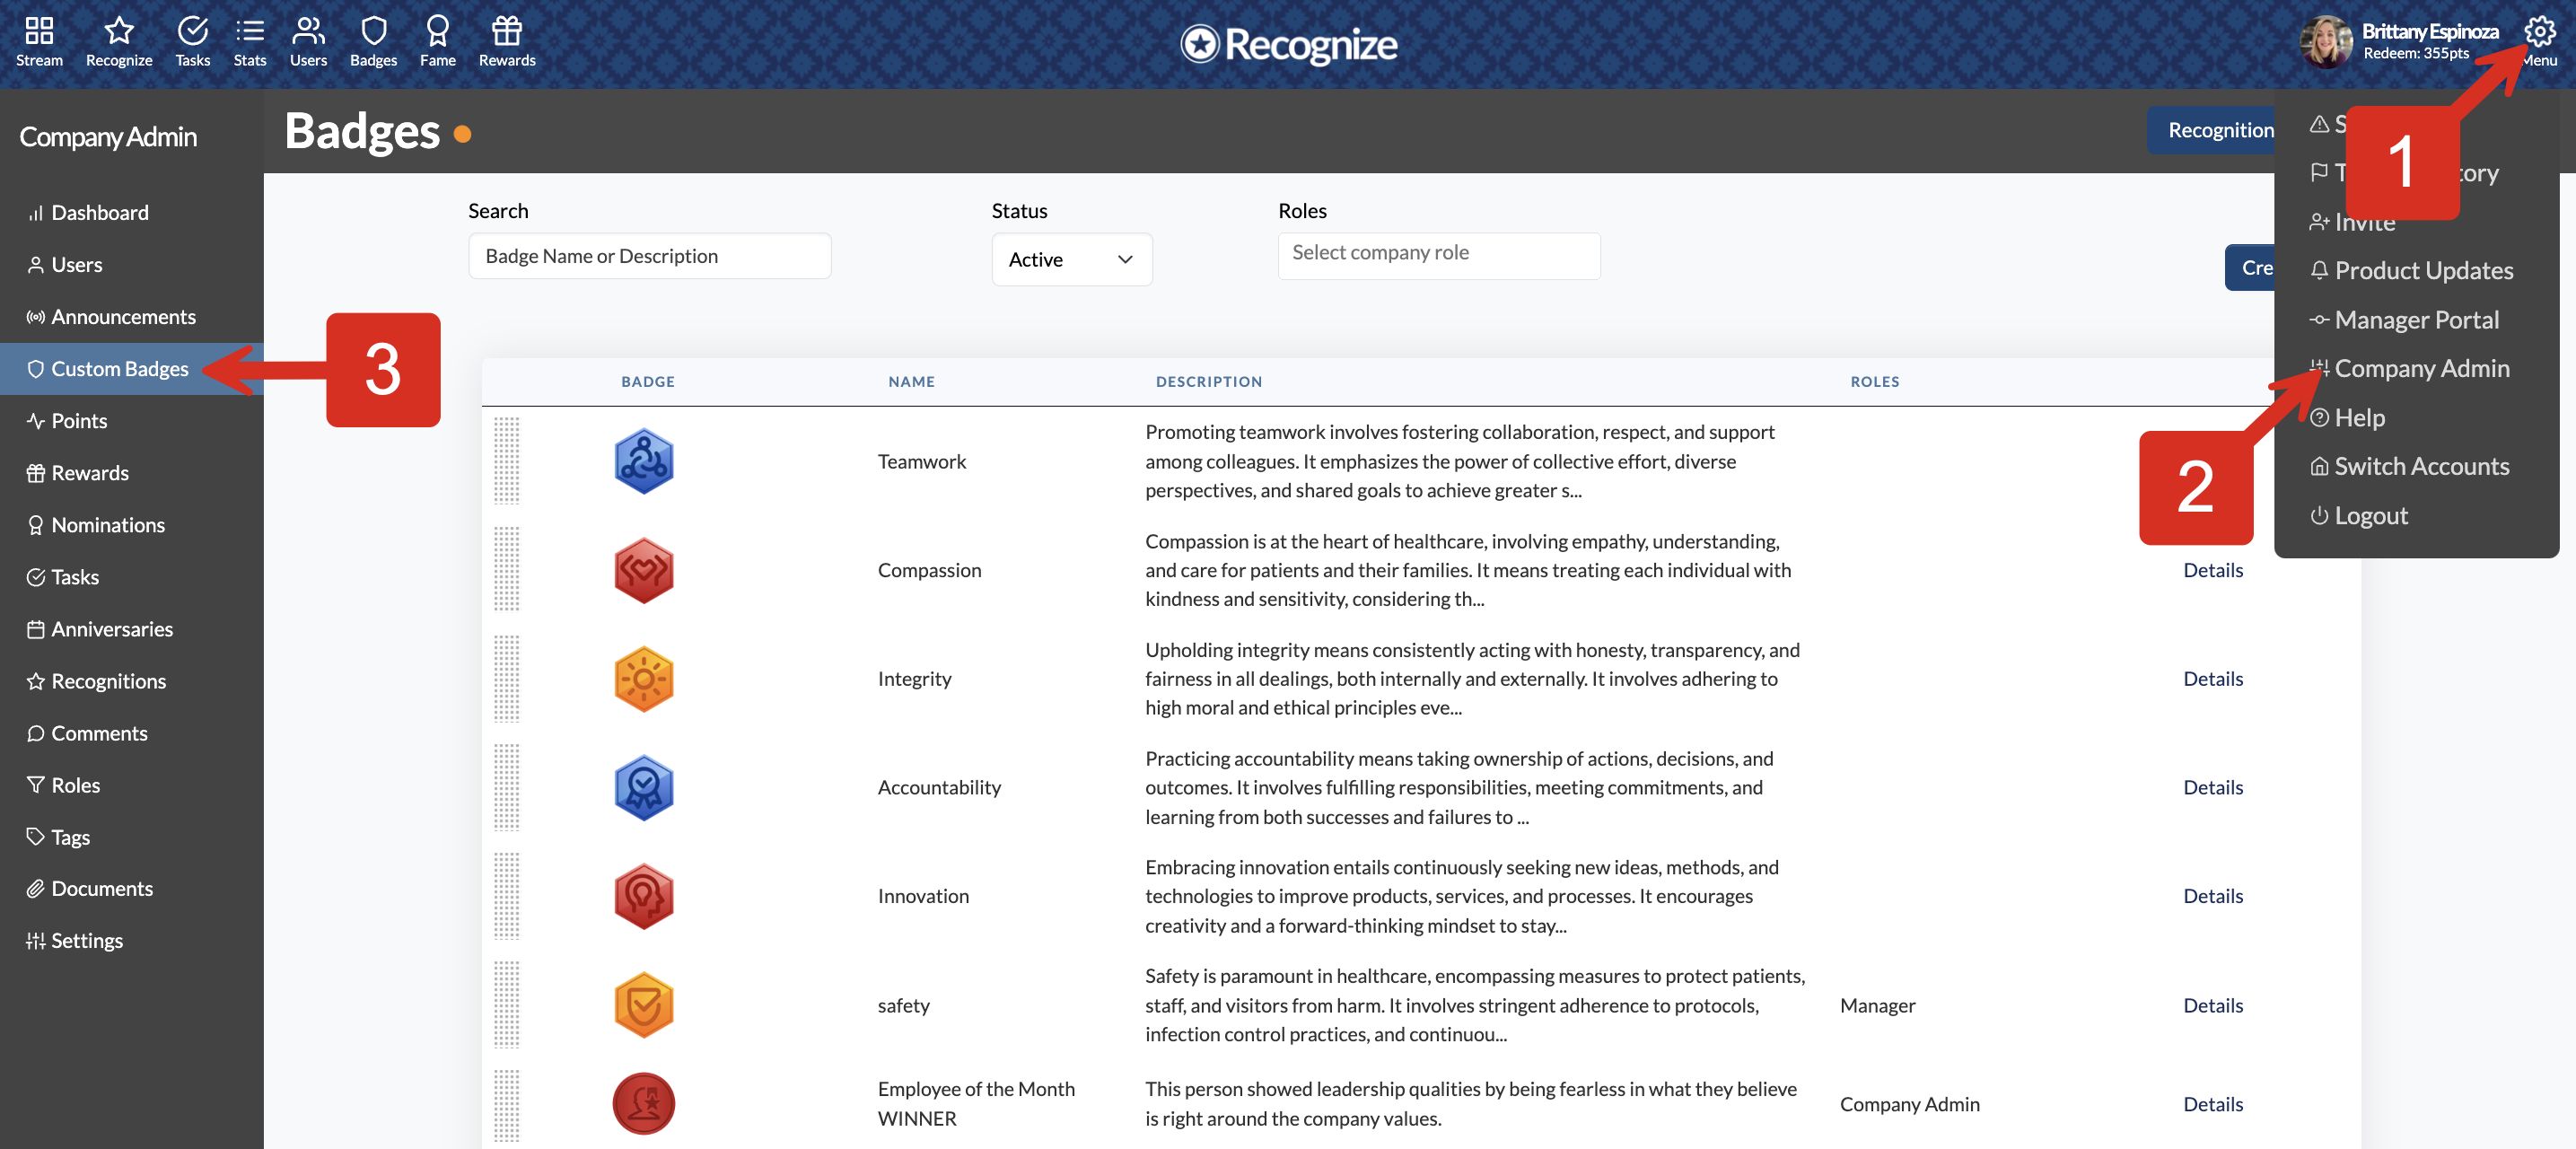Click the Teamwork badge image
This screenshot has width=2576, height=1149.
coord(643,461)
